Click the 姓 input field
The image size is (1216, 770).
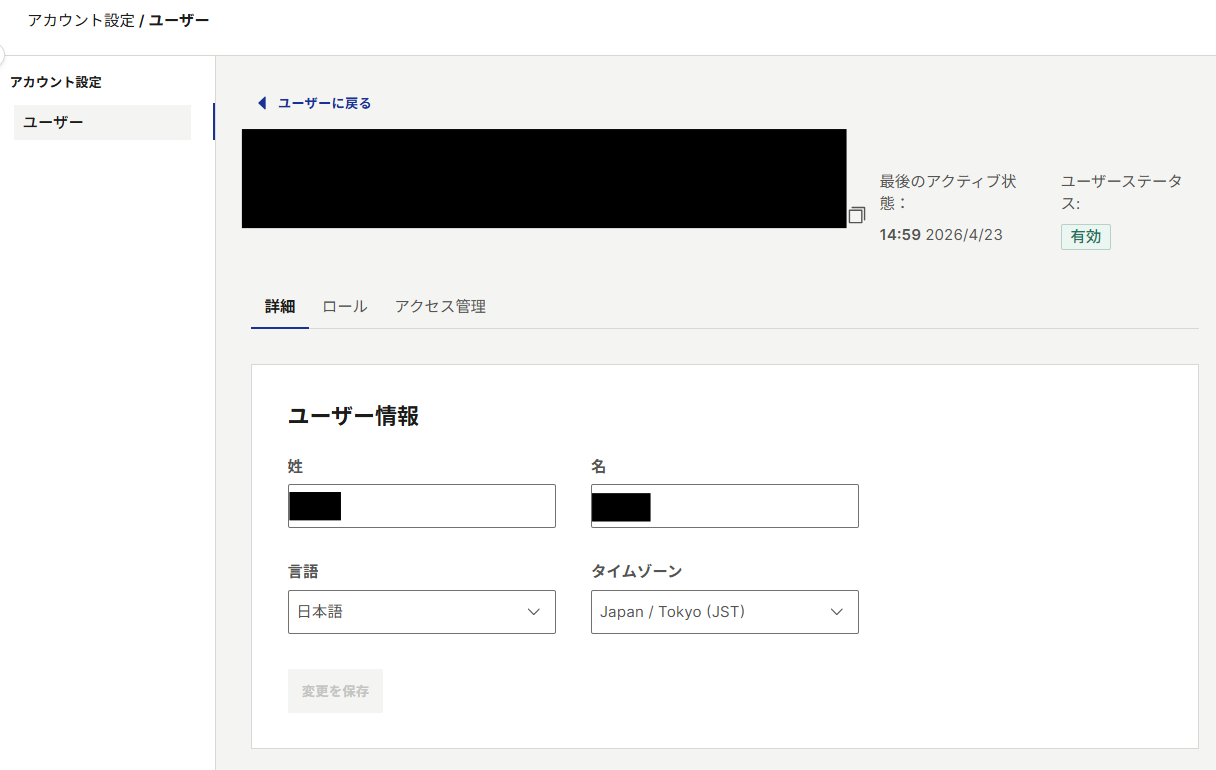tap(422, 506)
